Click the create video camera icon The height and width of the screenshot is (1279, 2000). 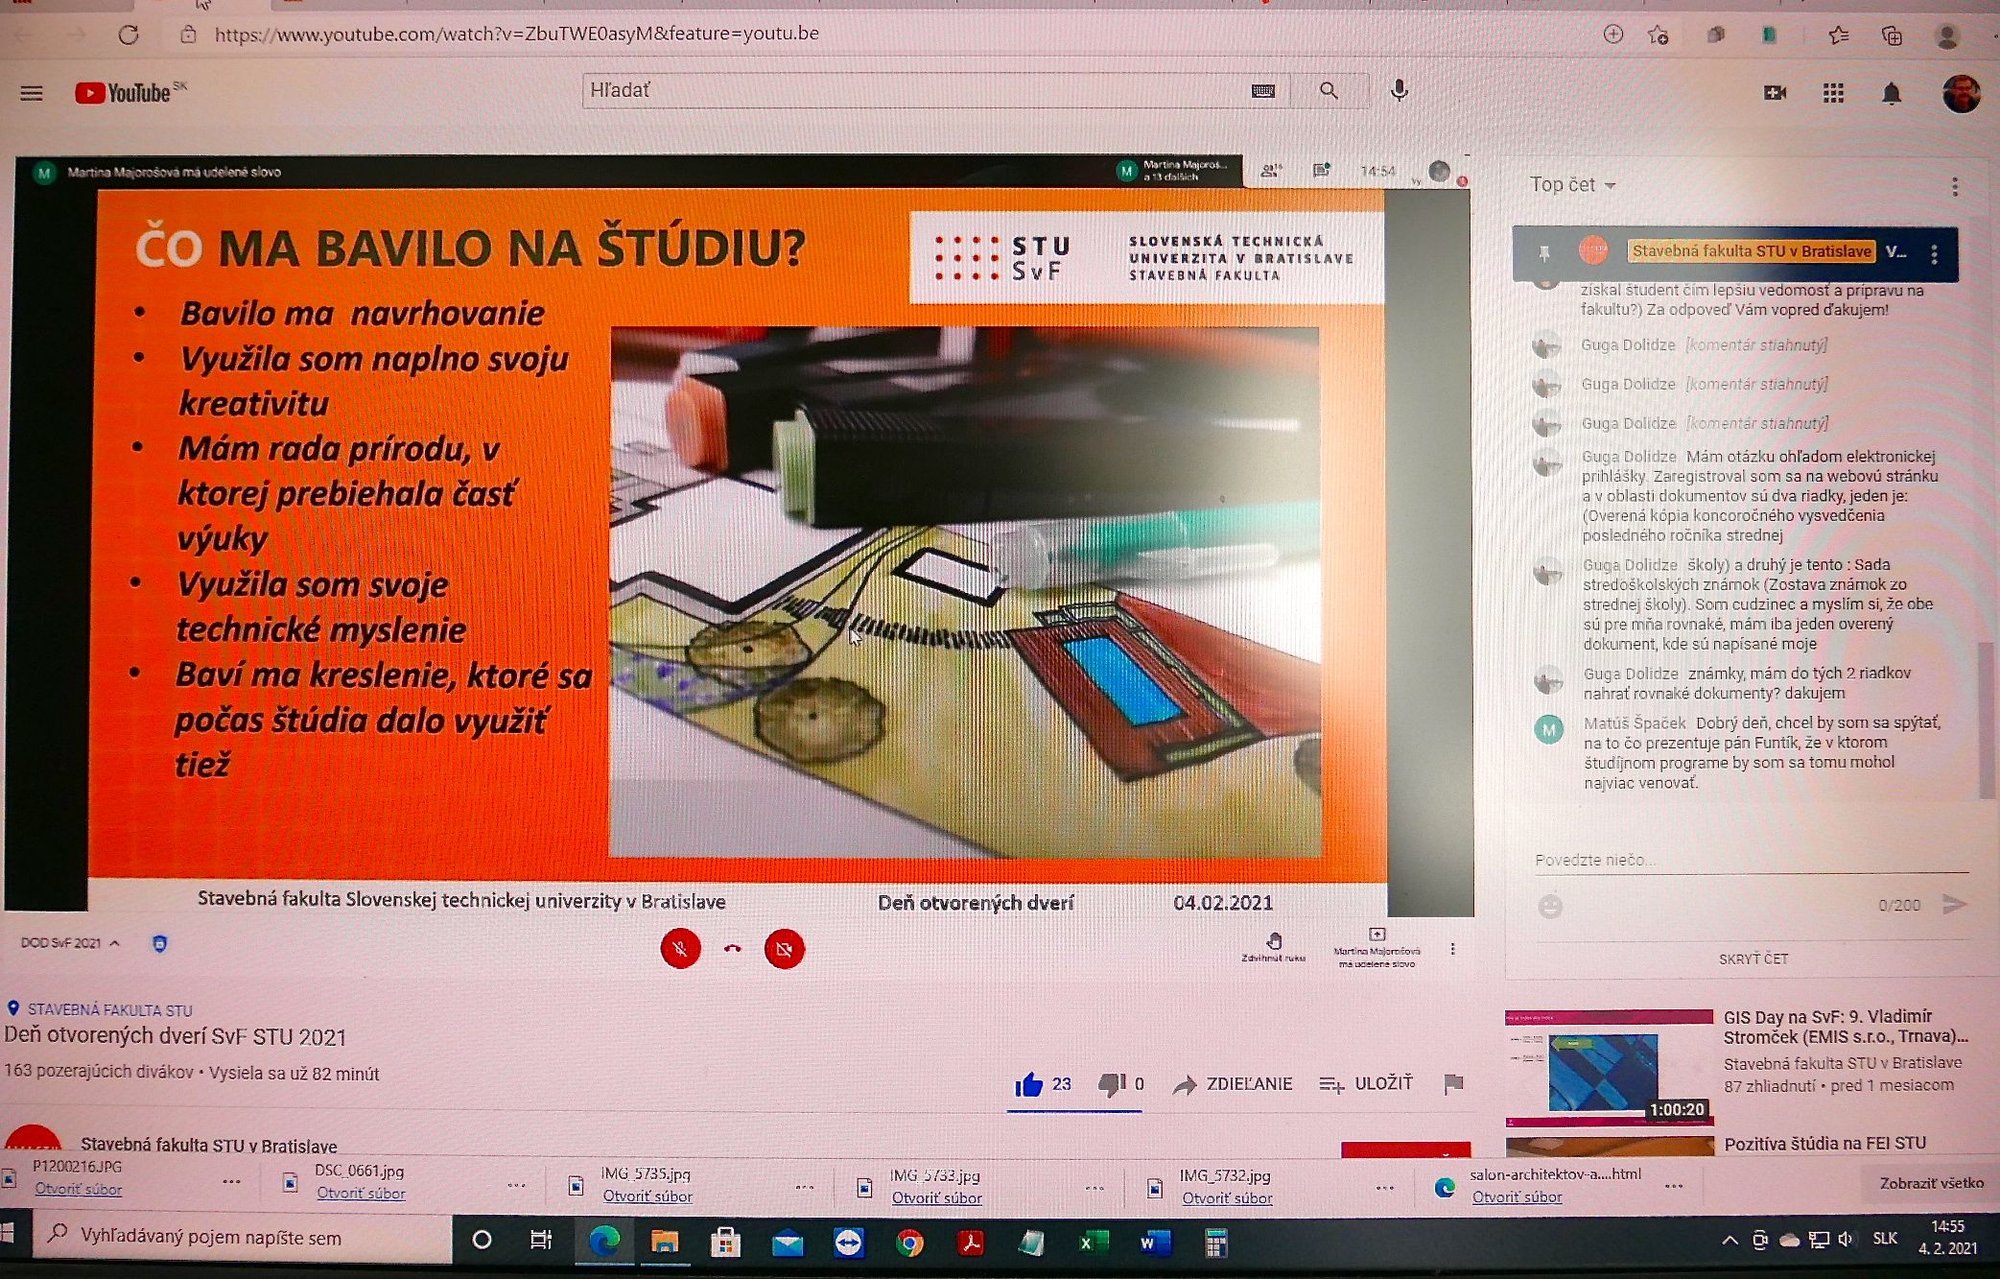coord(1774,93)
